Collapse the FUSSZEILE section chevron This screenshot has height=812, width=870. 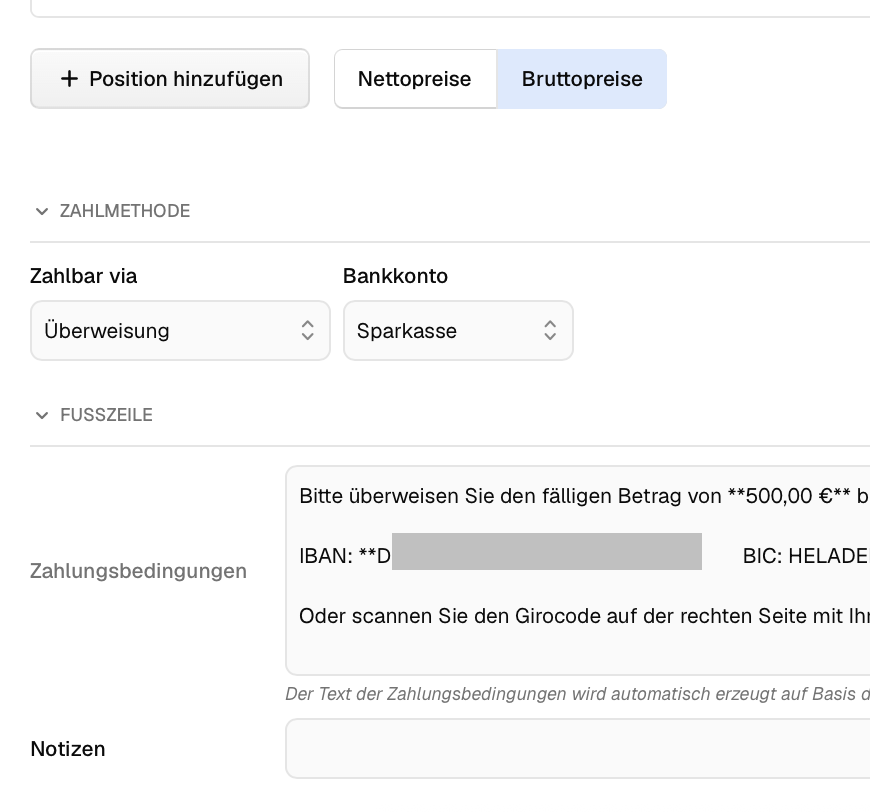click(42, 416)
